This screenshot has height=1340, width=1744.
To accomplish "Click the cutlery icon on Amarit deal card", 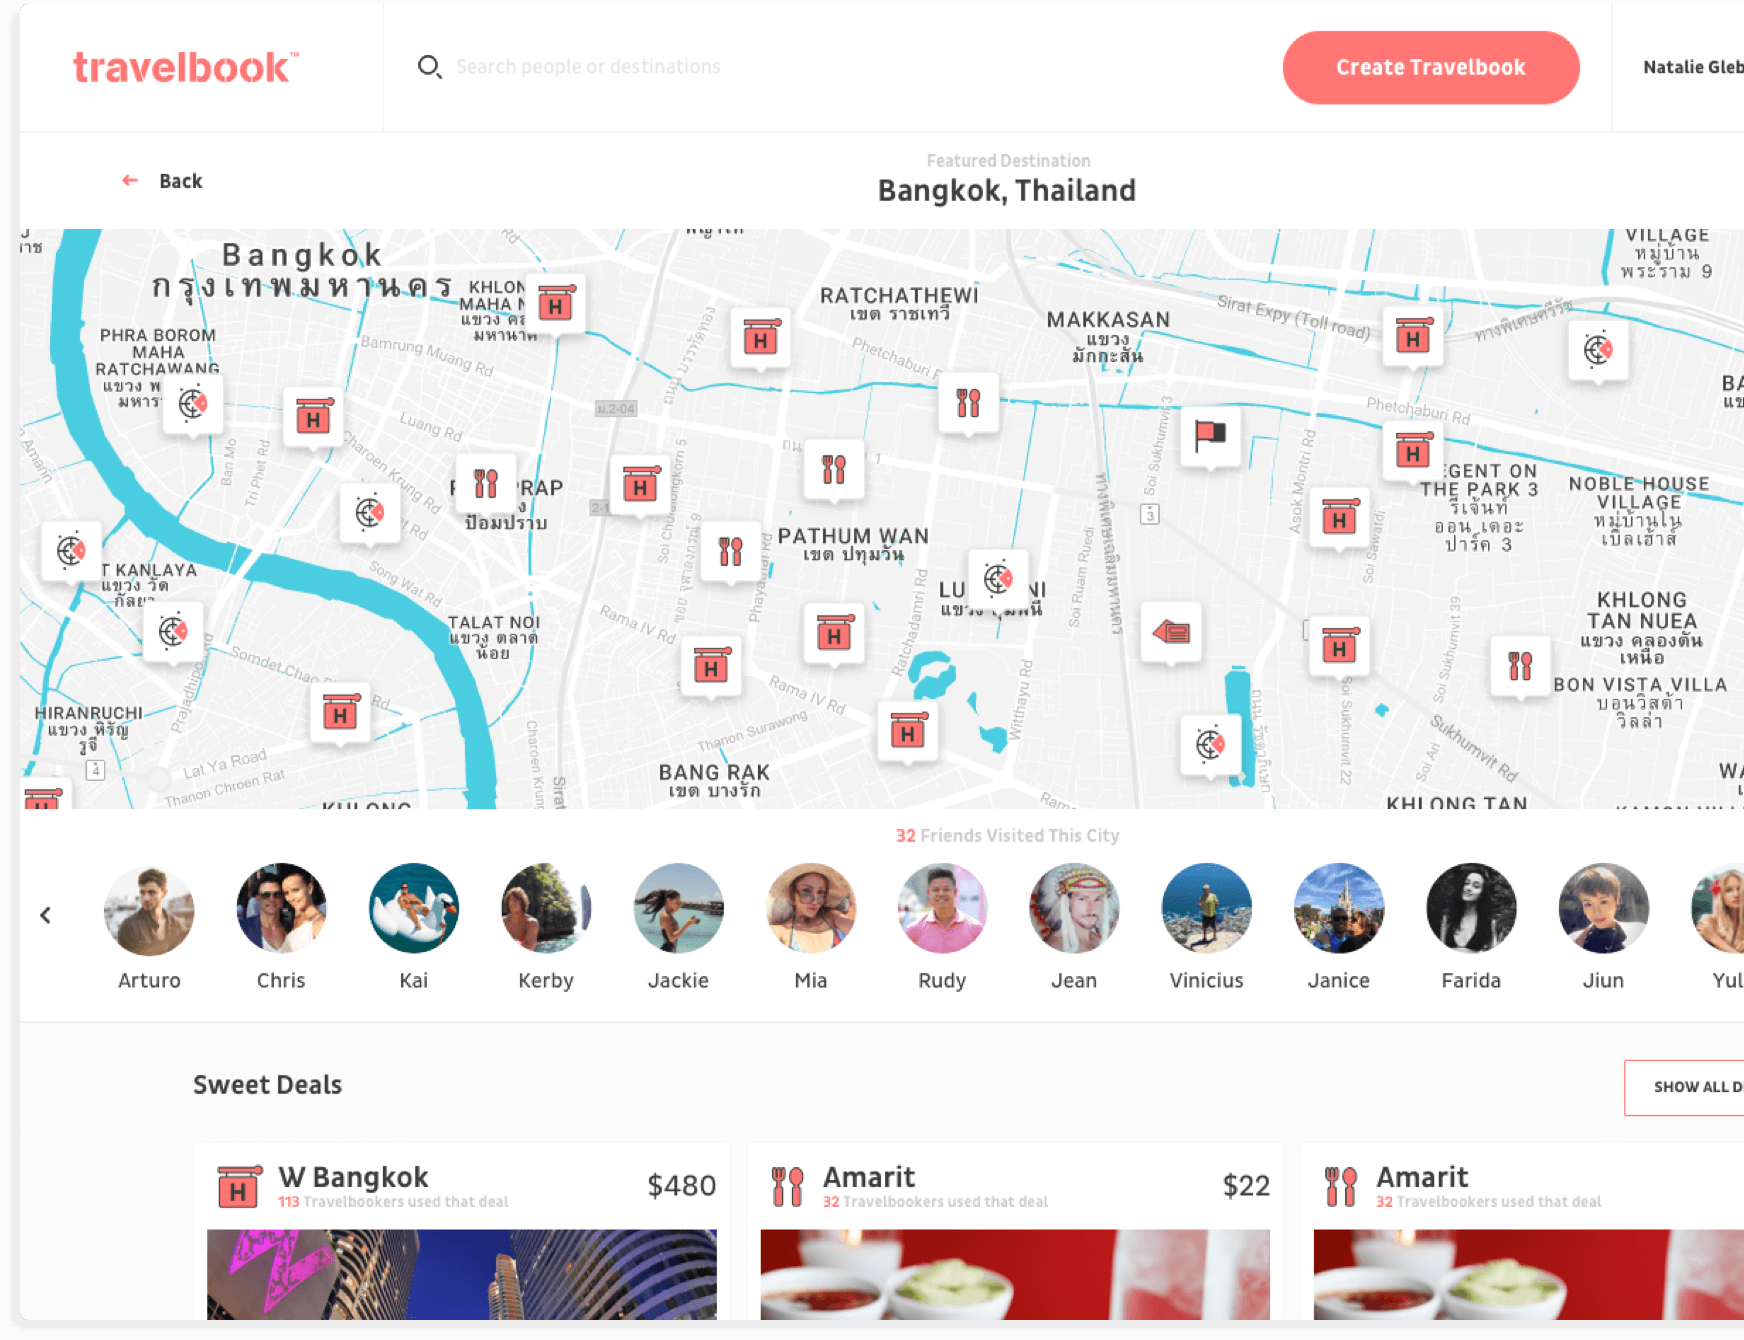I will pyautogui.click(x=789, y=1185).
